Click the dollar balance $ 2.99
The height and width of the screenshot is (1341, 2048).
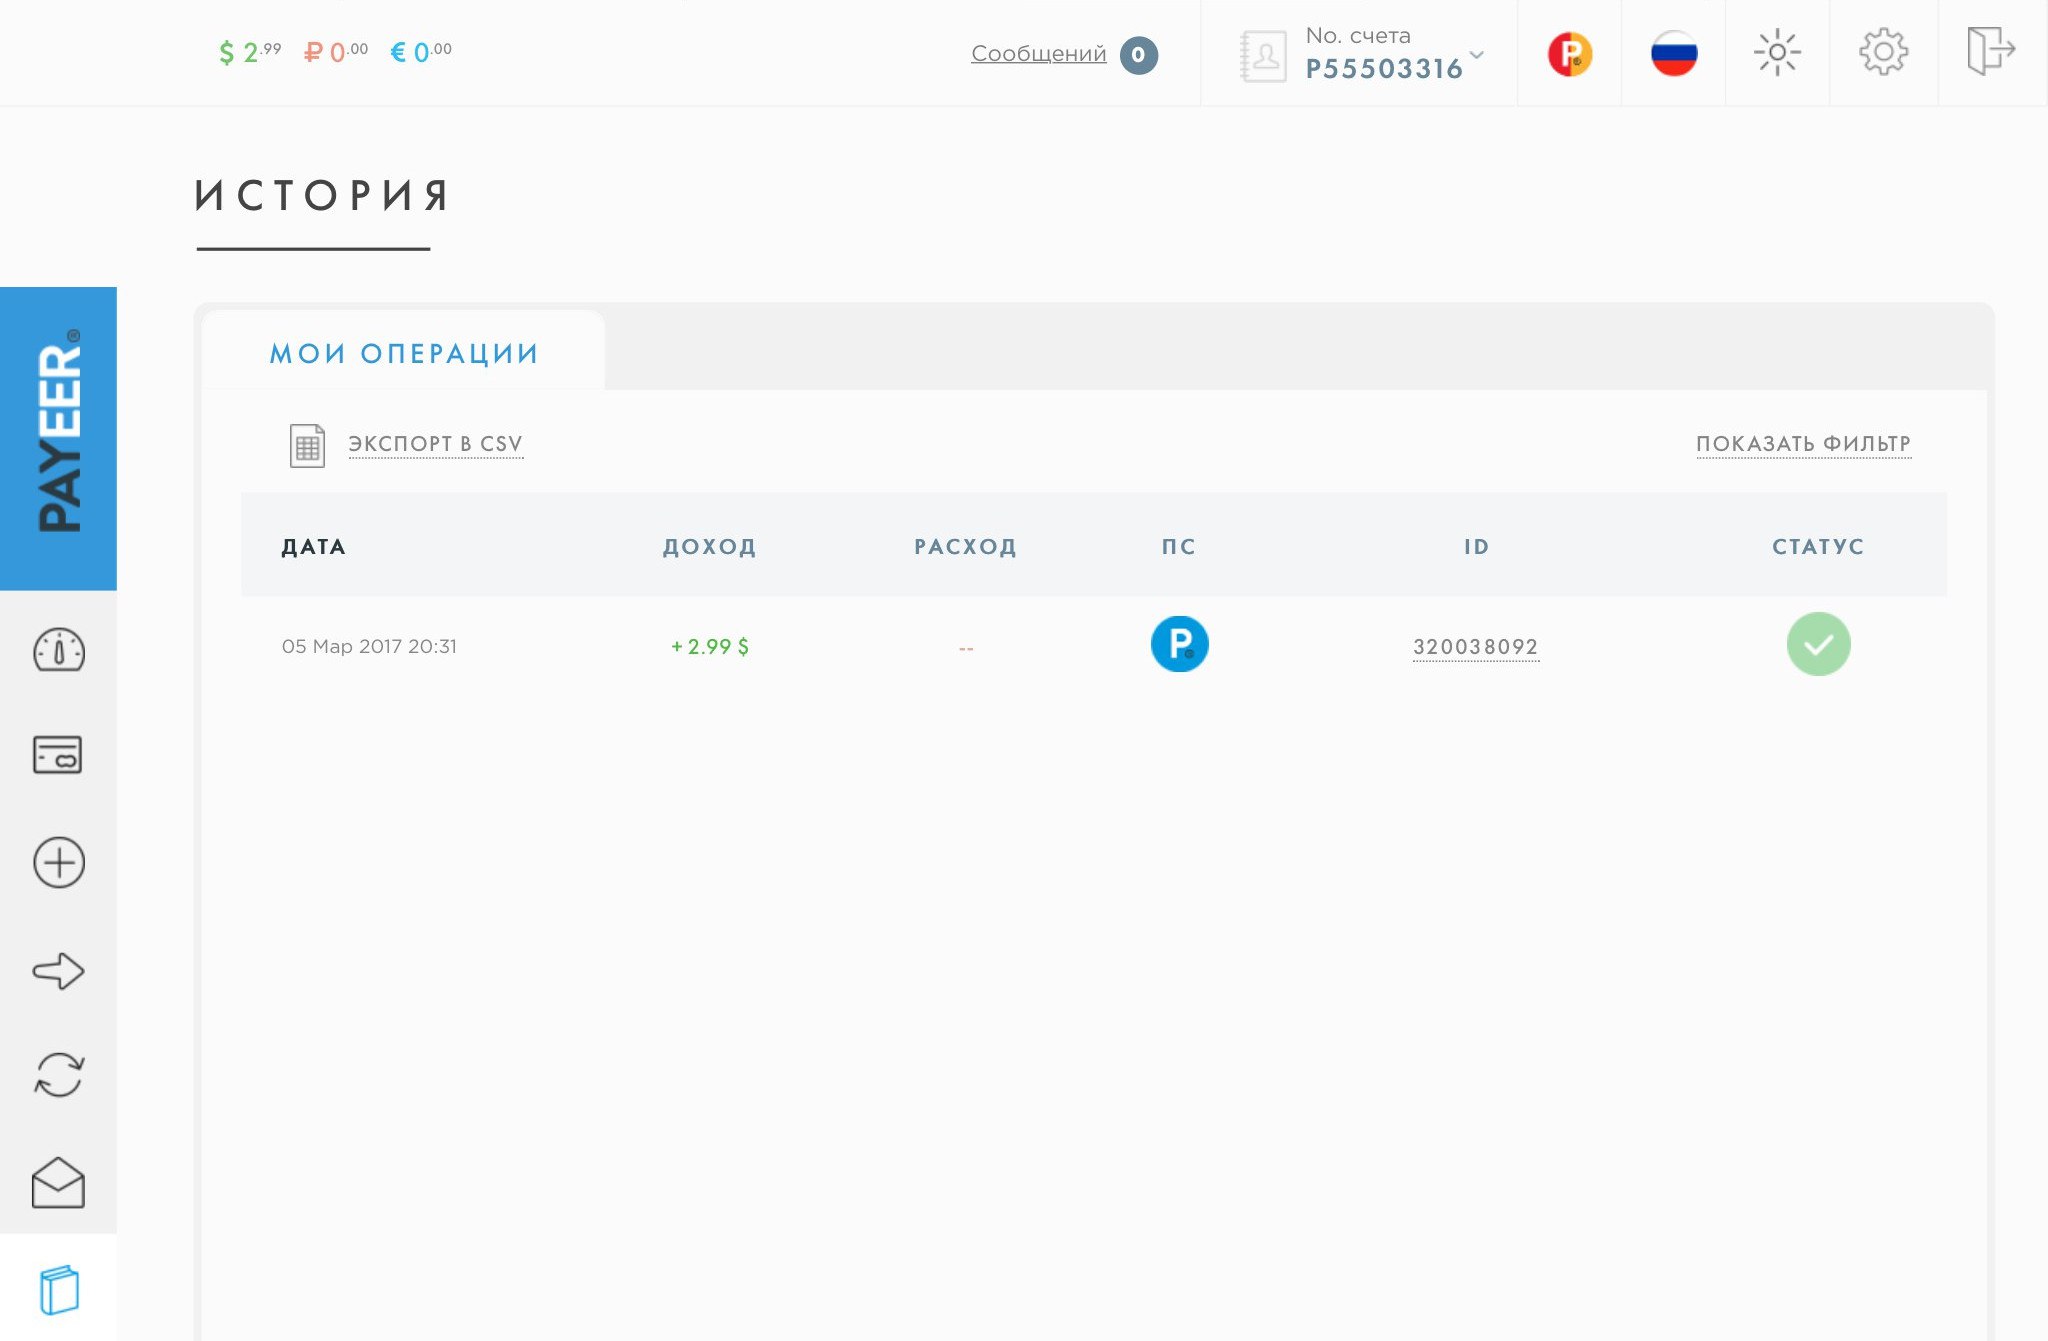pyautogui.click(x=250, y=52)
